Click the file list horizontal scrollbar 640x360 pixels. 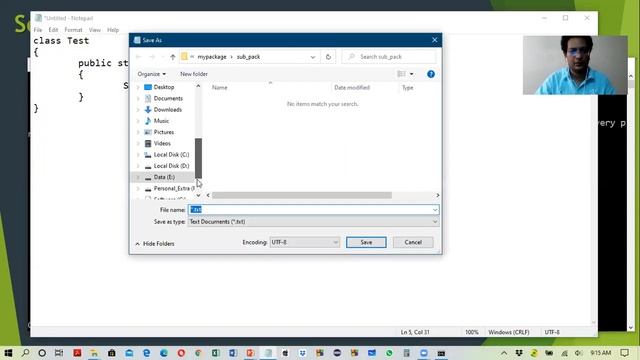click(x=302, y=195)
